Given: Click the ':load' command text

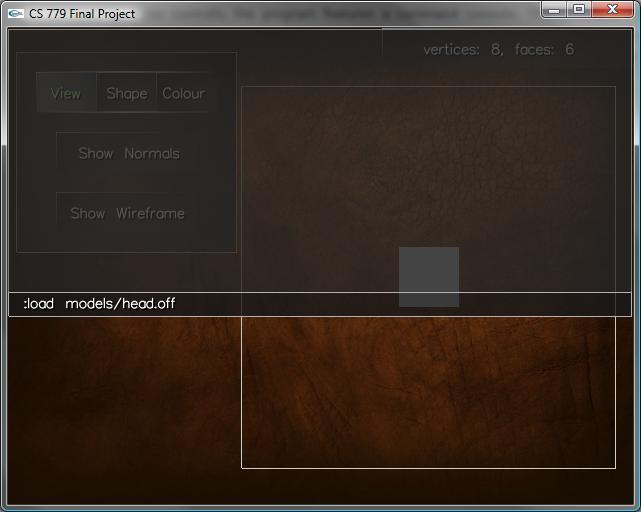Looking at the screenshot, I should pyautogui.click(x=38, y=304).
